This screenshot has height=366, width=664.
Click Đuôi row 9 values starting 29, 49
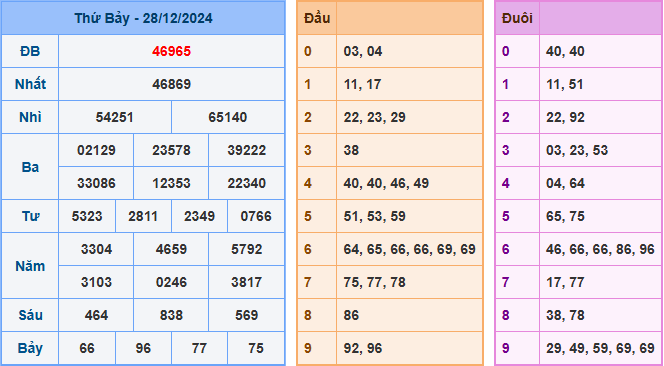600,348
